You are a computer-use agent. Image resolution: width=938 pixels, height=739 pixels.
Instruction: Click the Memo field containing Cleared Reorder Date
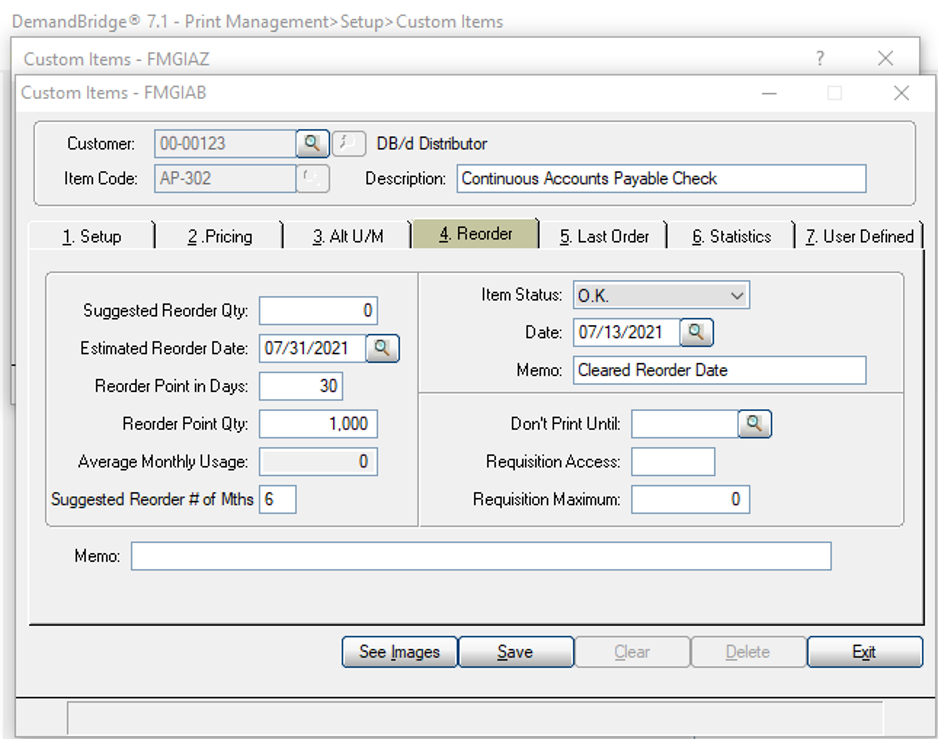pyautogui.click(x=719, y=370)
